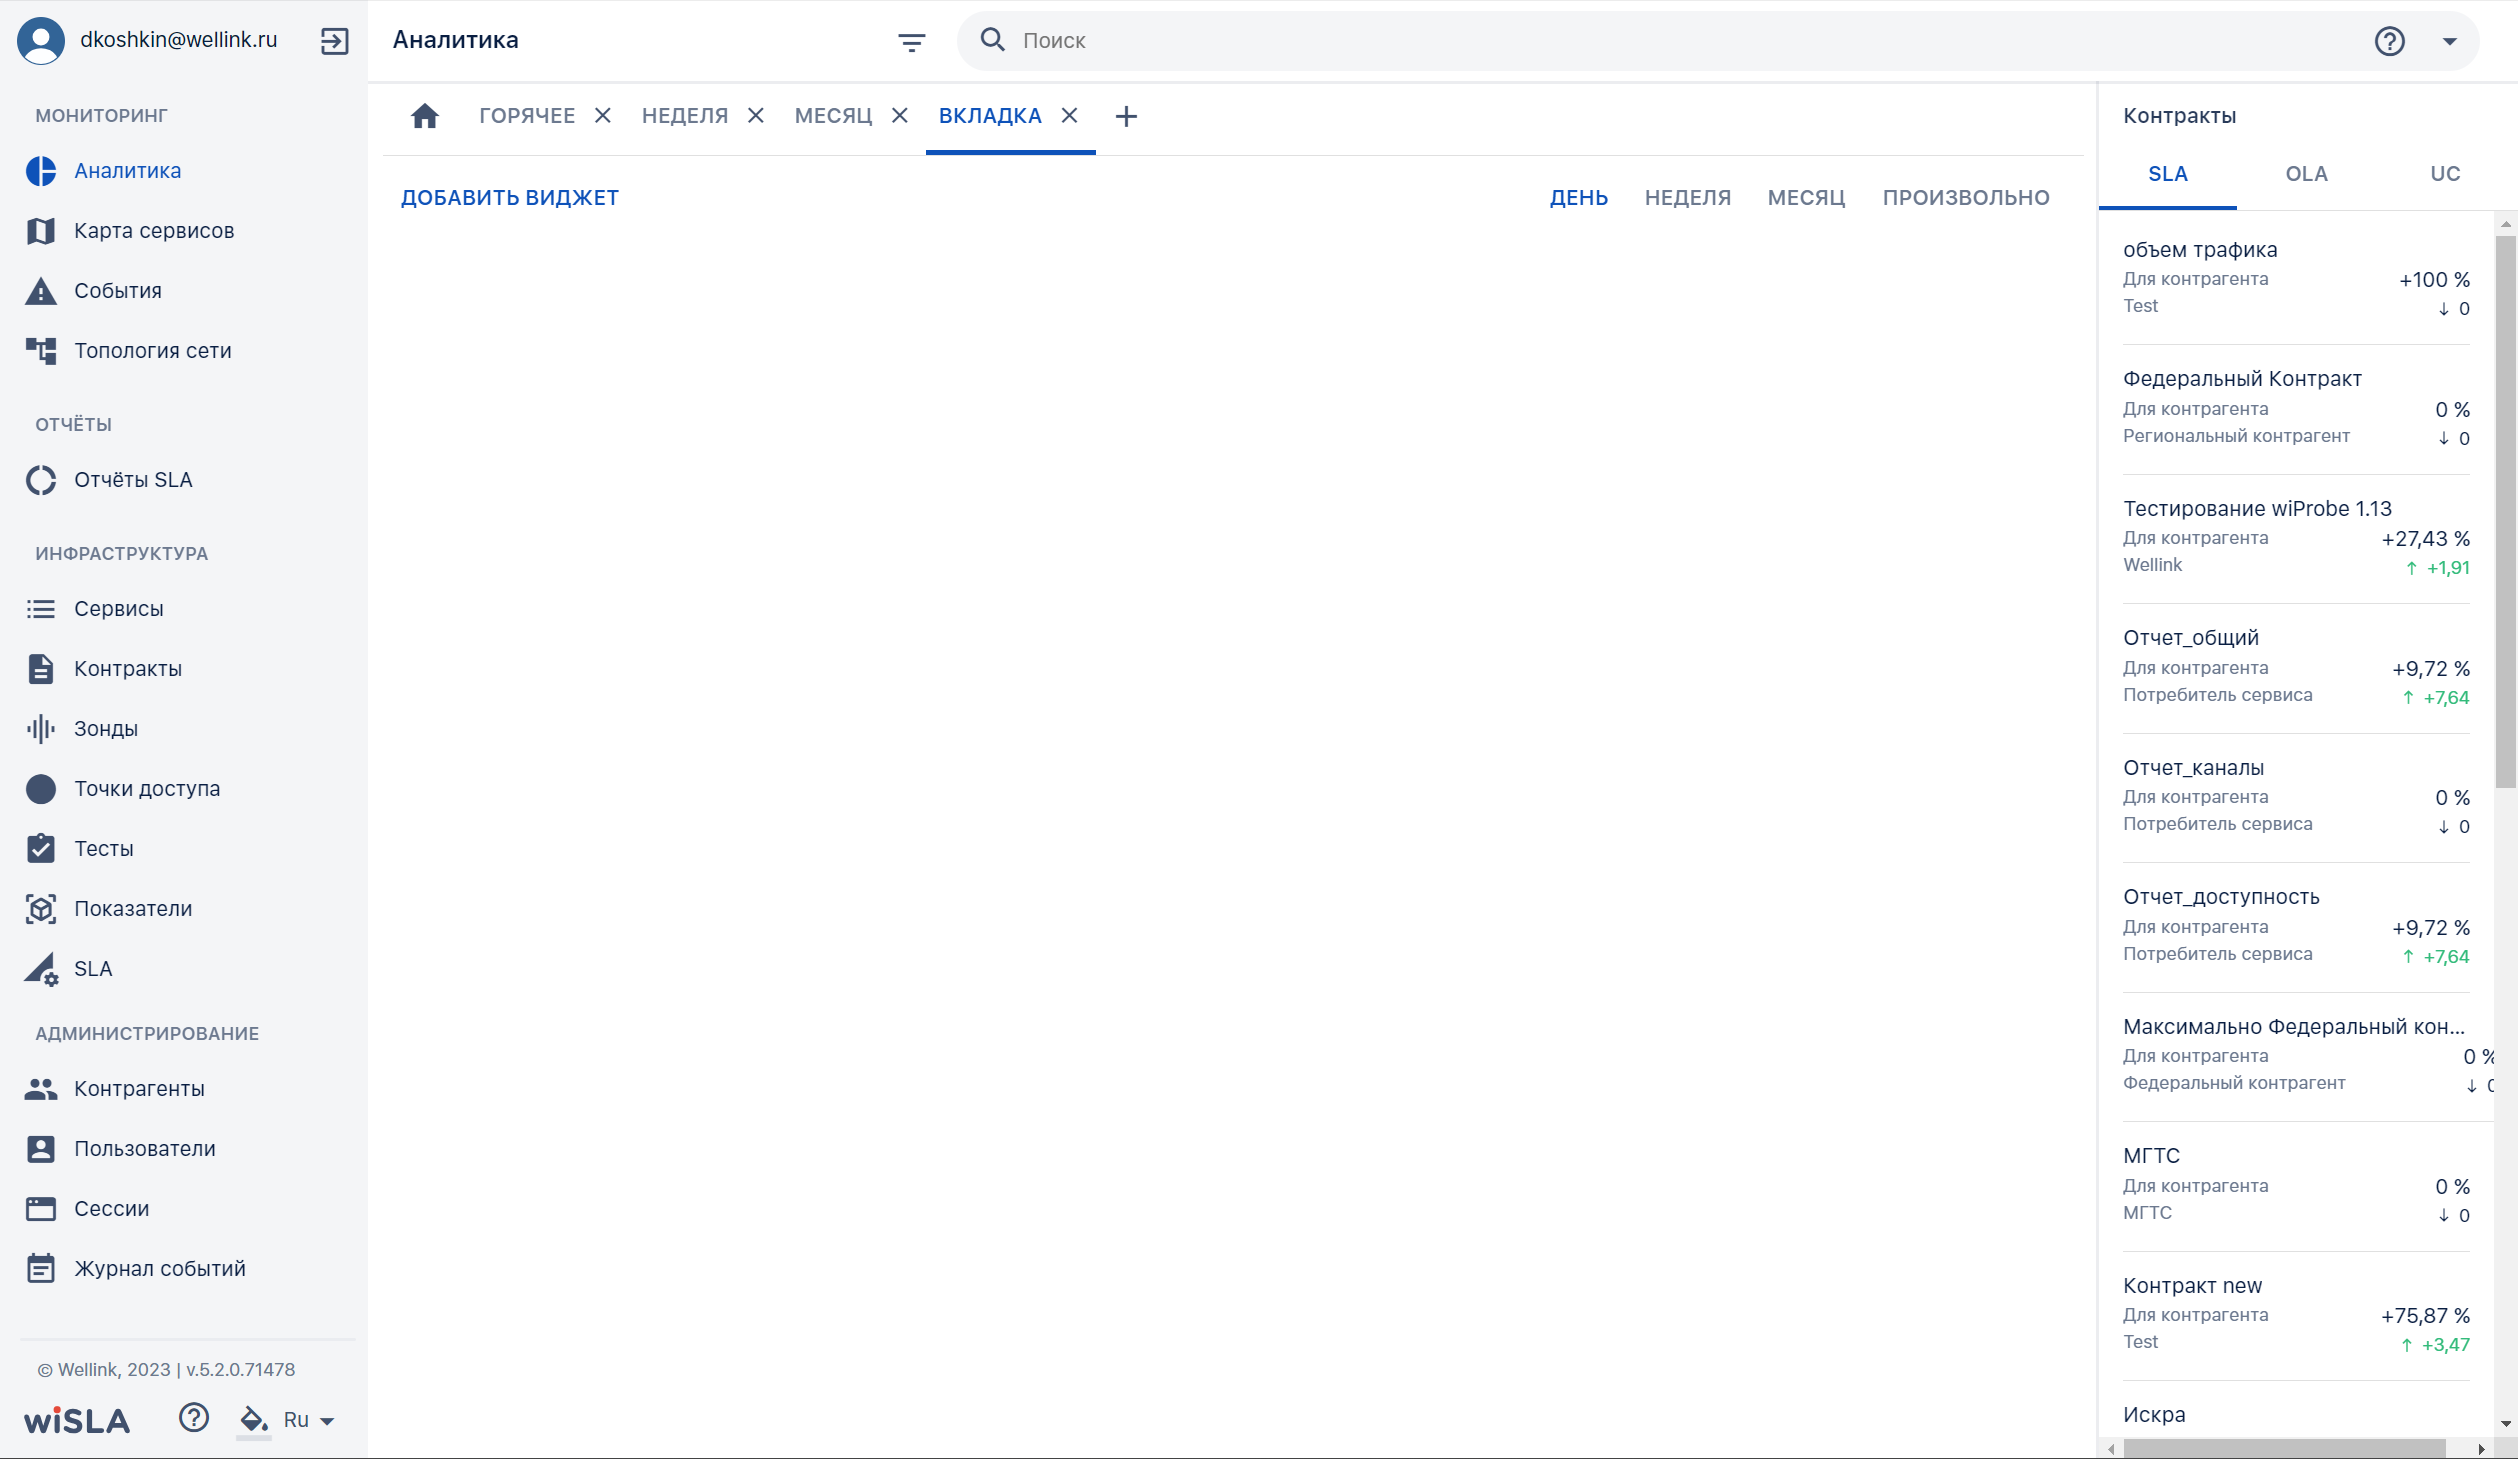2518x1459 pixels.
Task: Open the Зонды section icon
Action: [41, 728]
